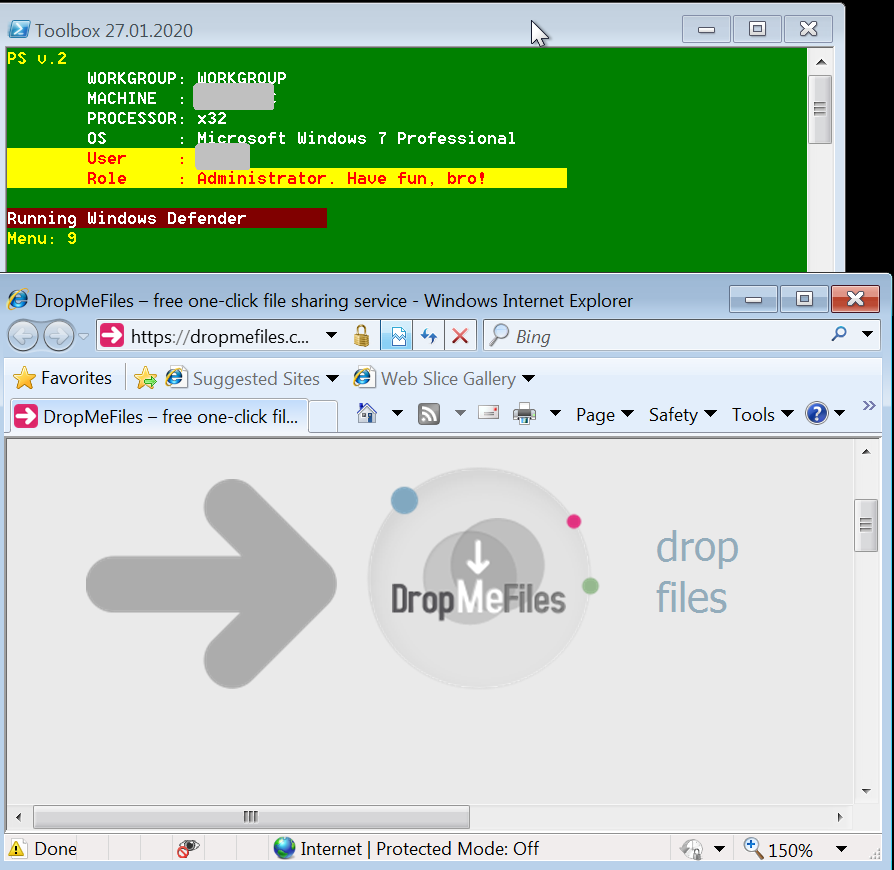Screen dimensions: 894x870
Task: Click the IE back navigation button
Action: 23,336
